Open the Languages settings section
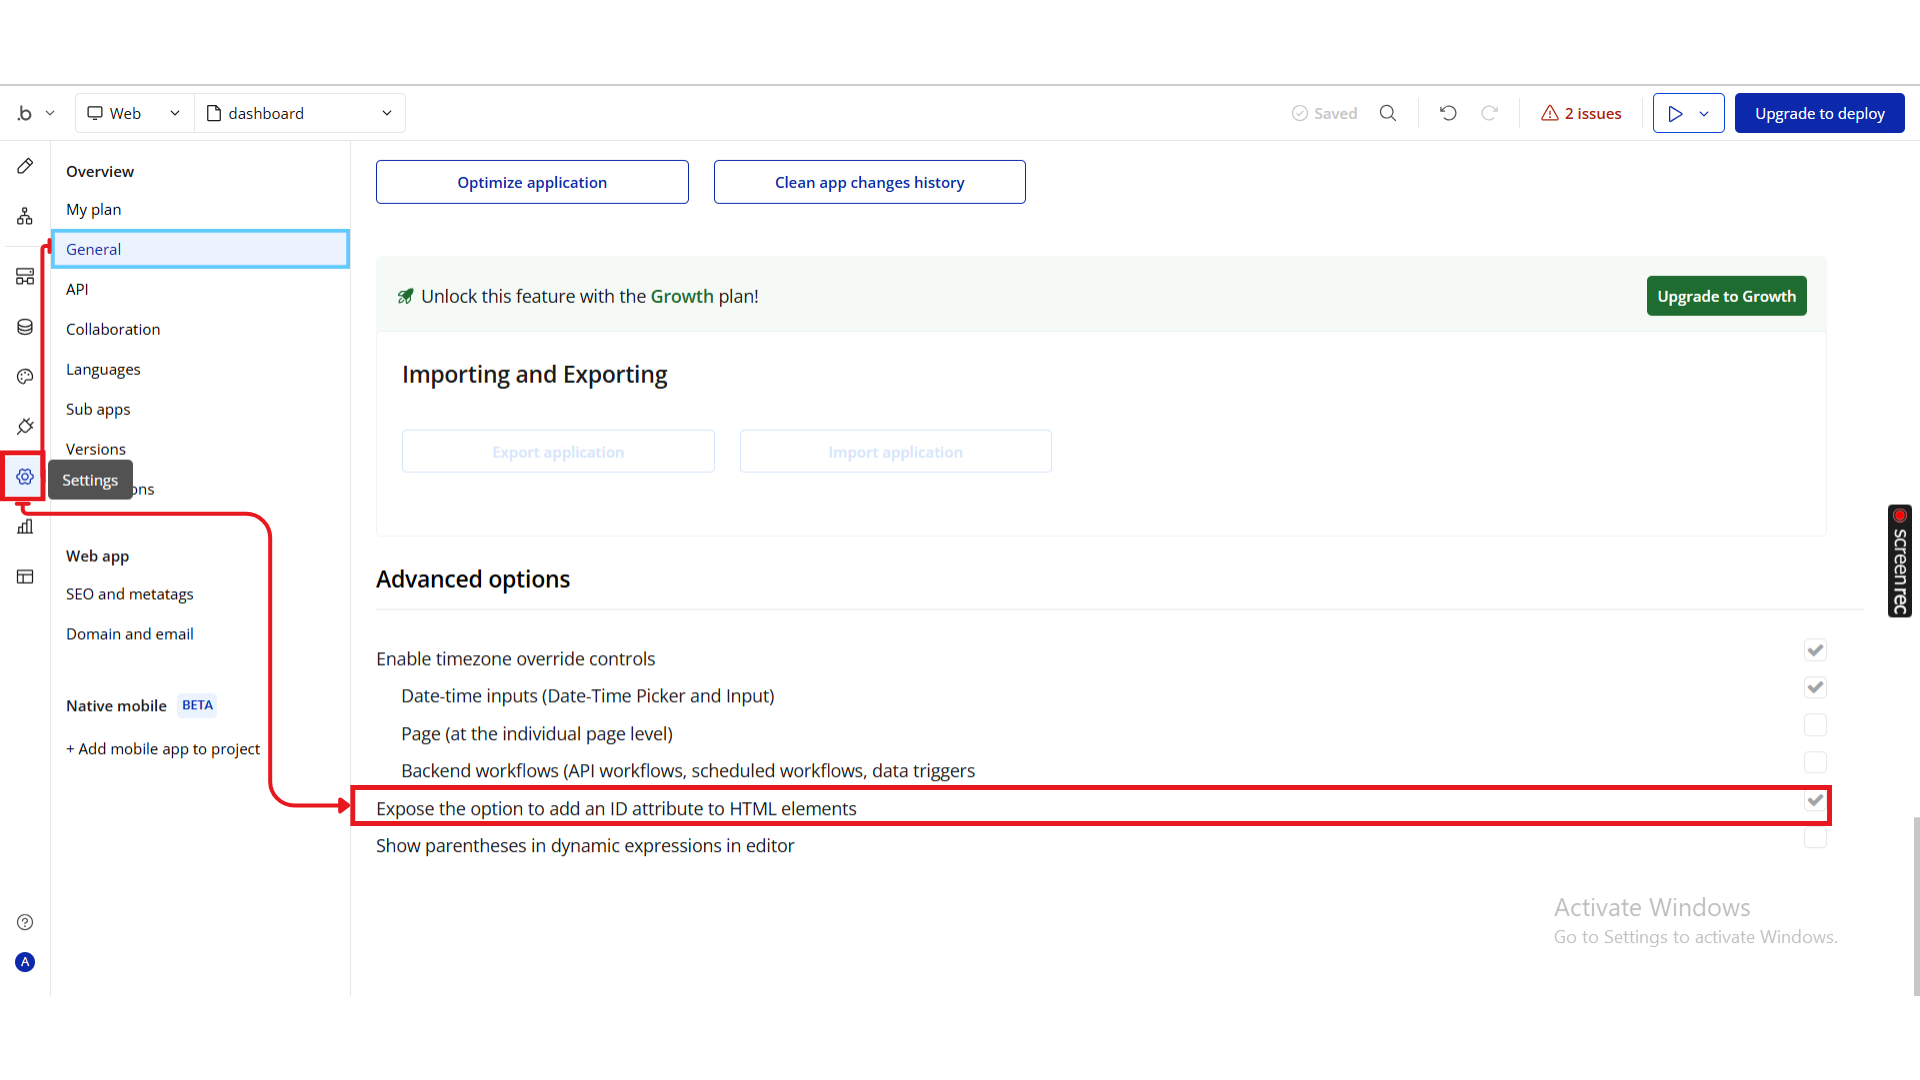Viewport: 1920px width, 1080px height. (103, 369)
